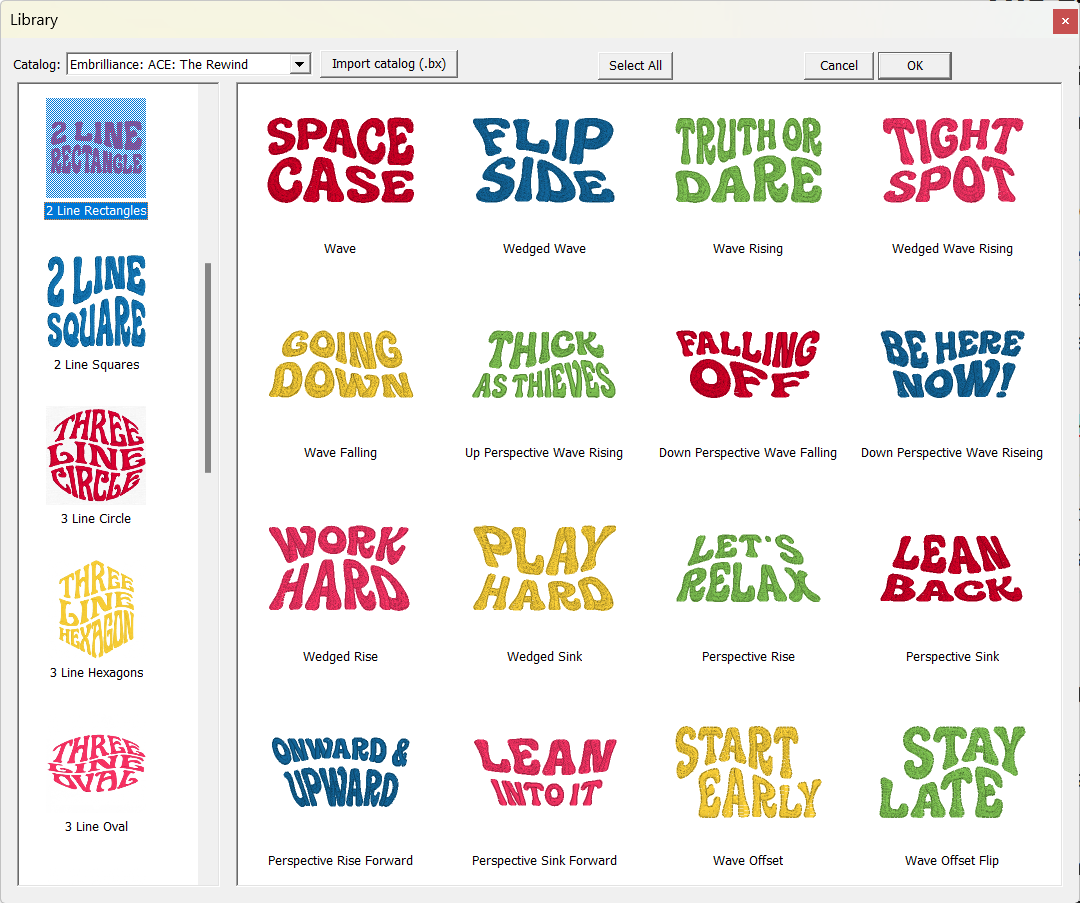The height and width of the screenshot is (903, 1080).
Task: Select the Wedged Wave design
Action: tap(544, 160)
